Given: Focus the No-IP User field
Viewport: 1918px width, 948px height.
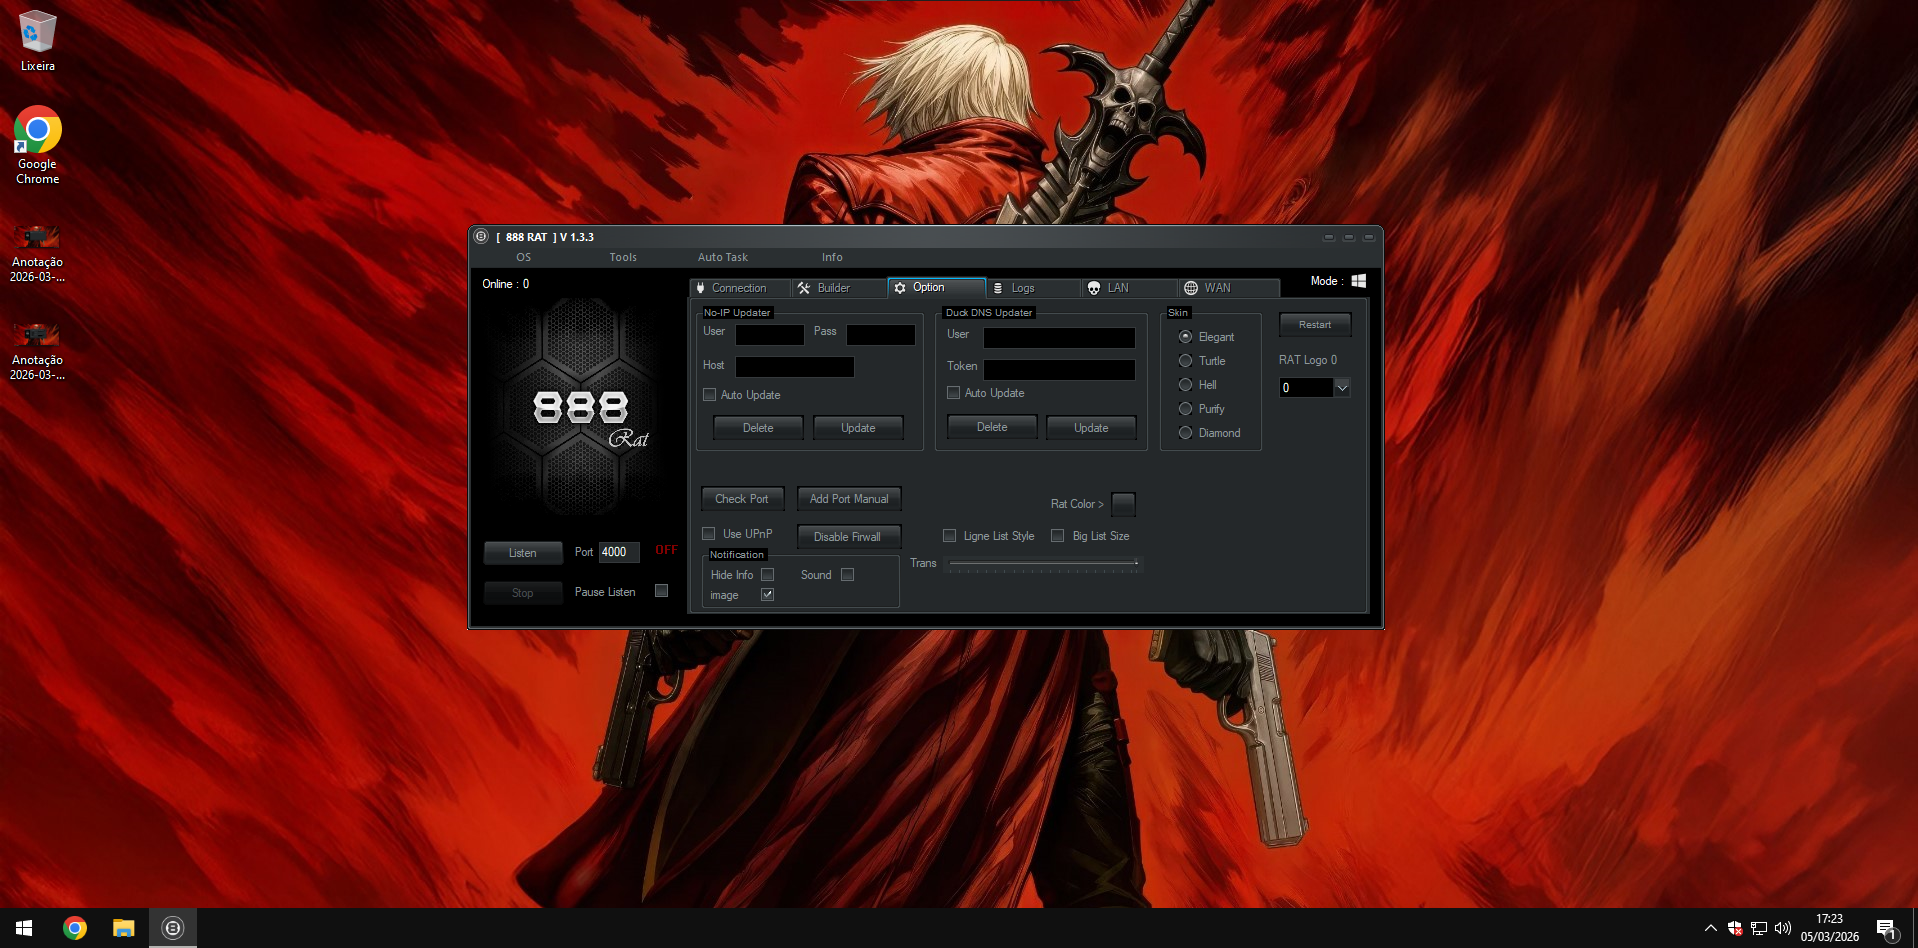Looking at the screenshot, I should pyautogui.click(x=770, y=335).
